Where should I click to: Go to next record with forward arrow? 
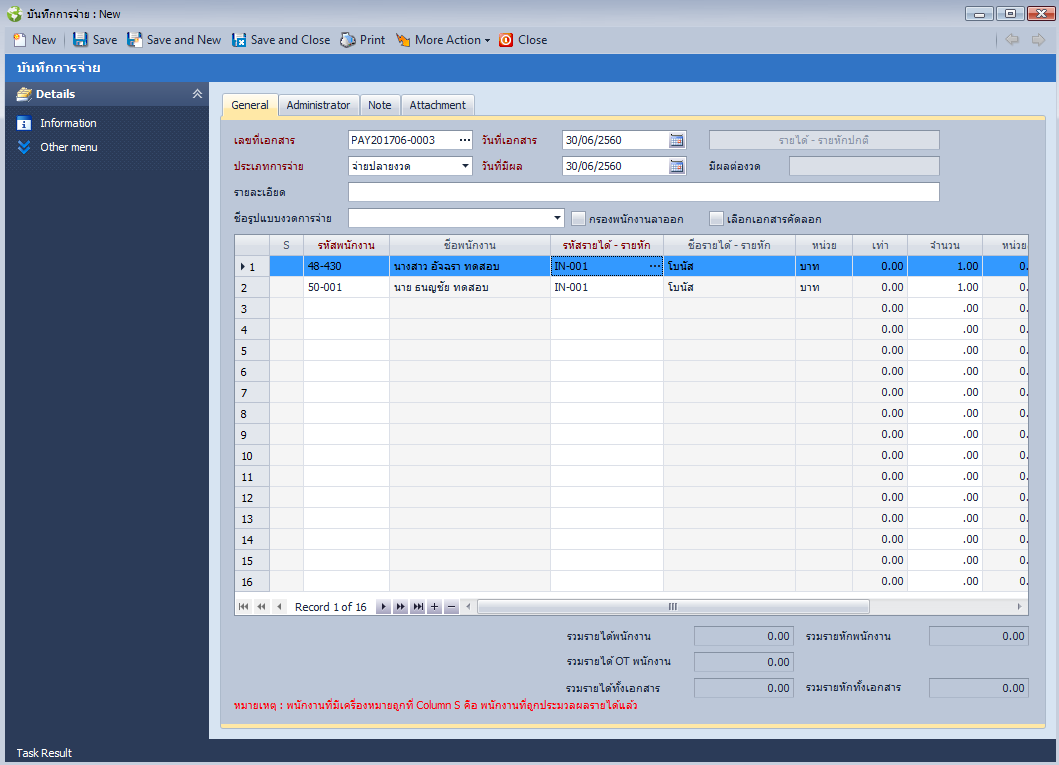pyautogui.click(x=1038, y=40)
